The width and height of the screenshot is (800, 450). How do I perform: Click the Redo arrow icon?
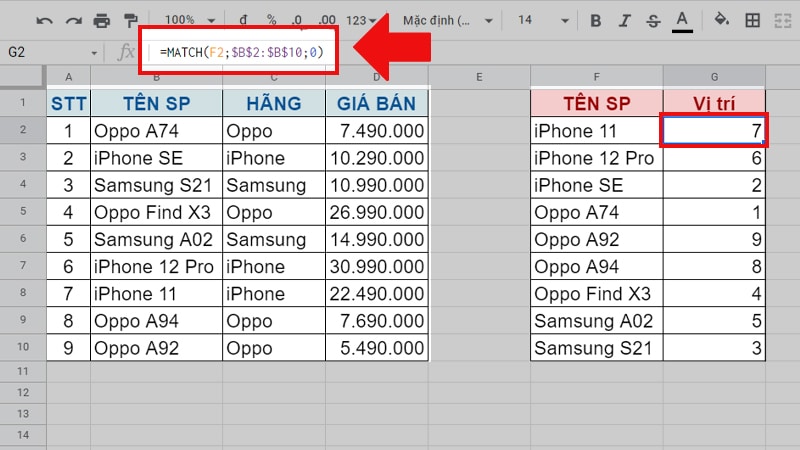click(73, 21)
